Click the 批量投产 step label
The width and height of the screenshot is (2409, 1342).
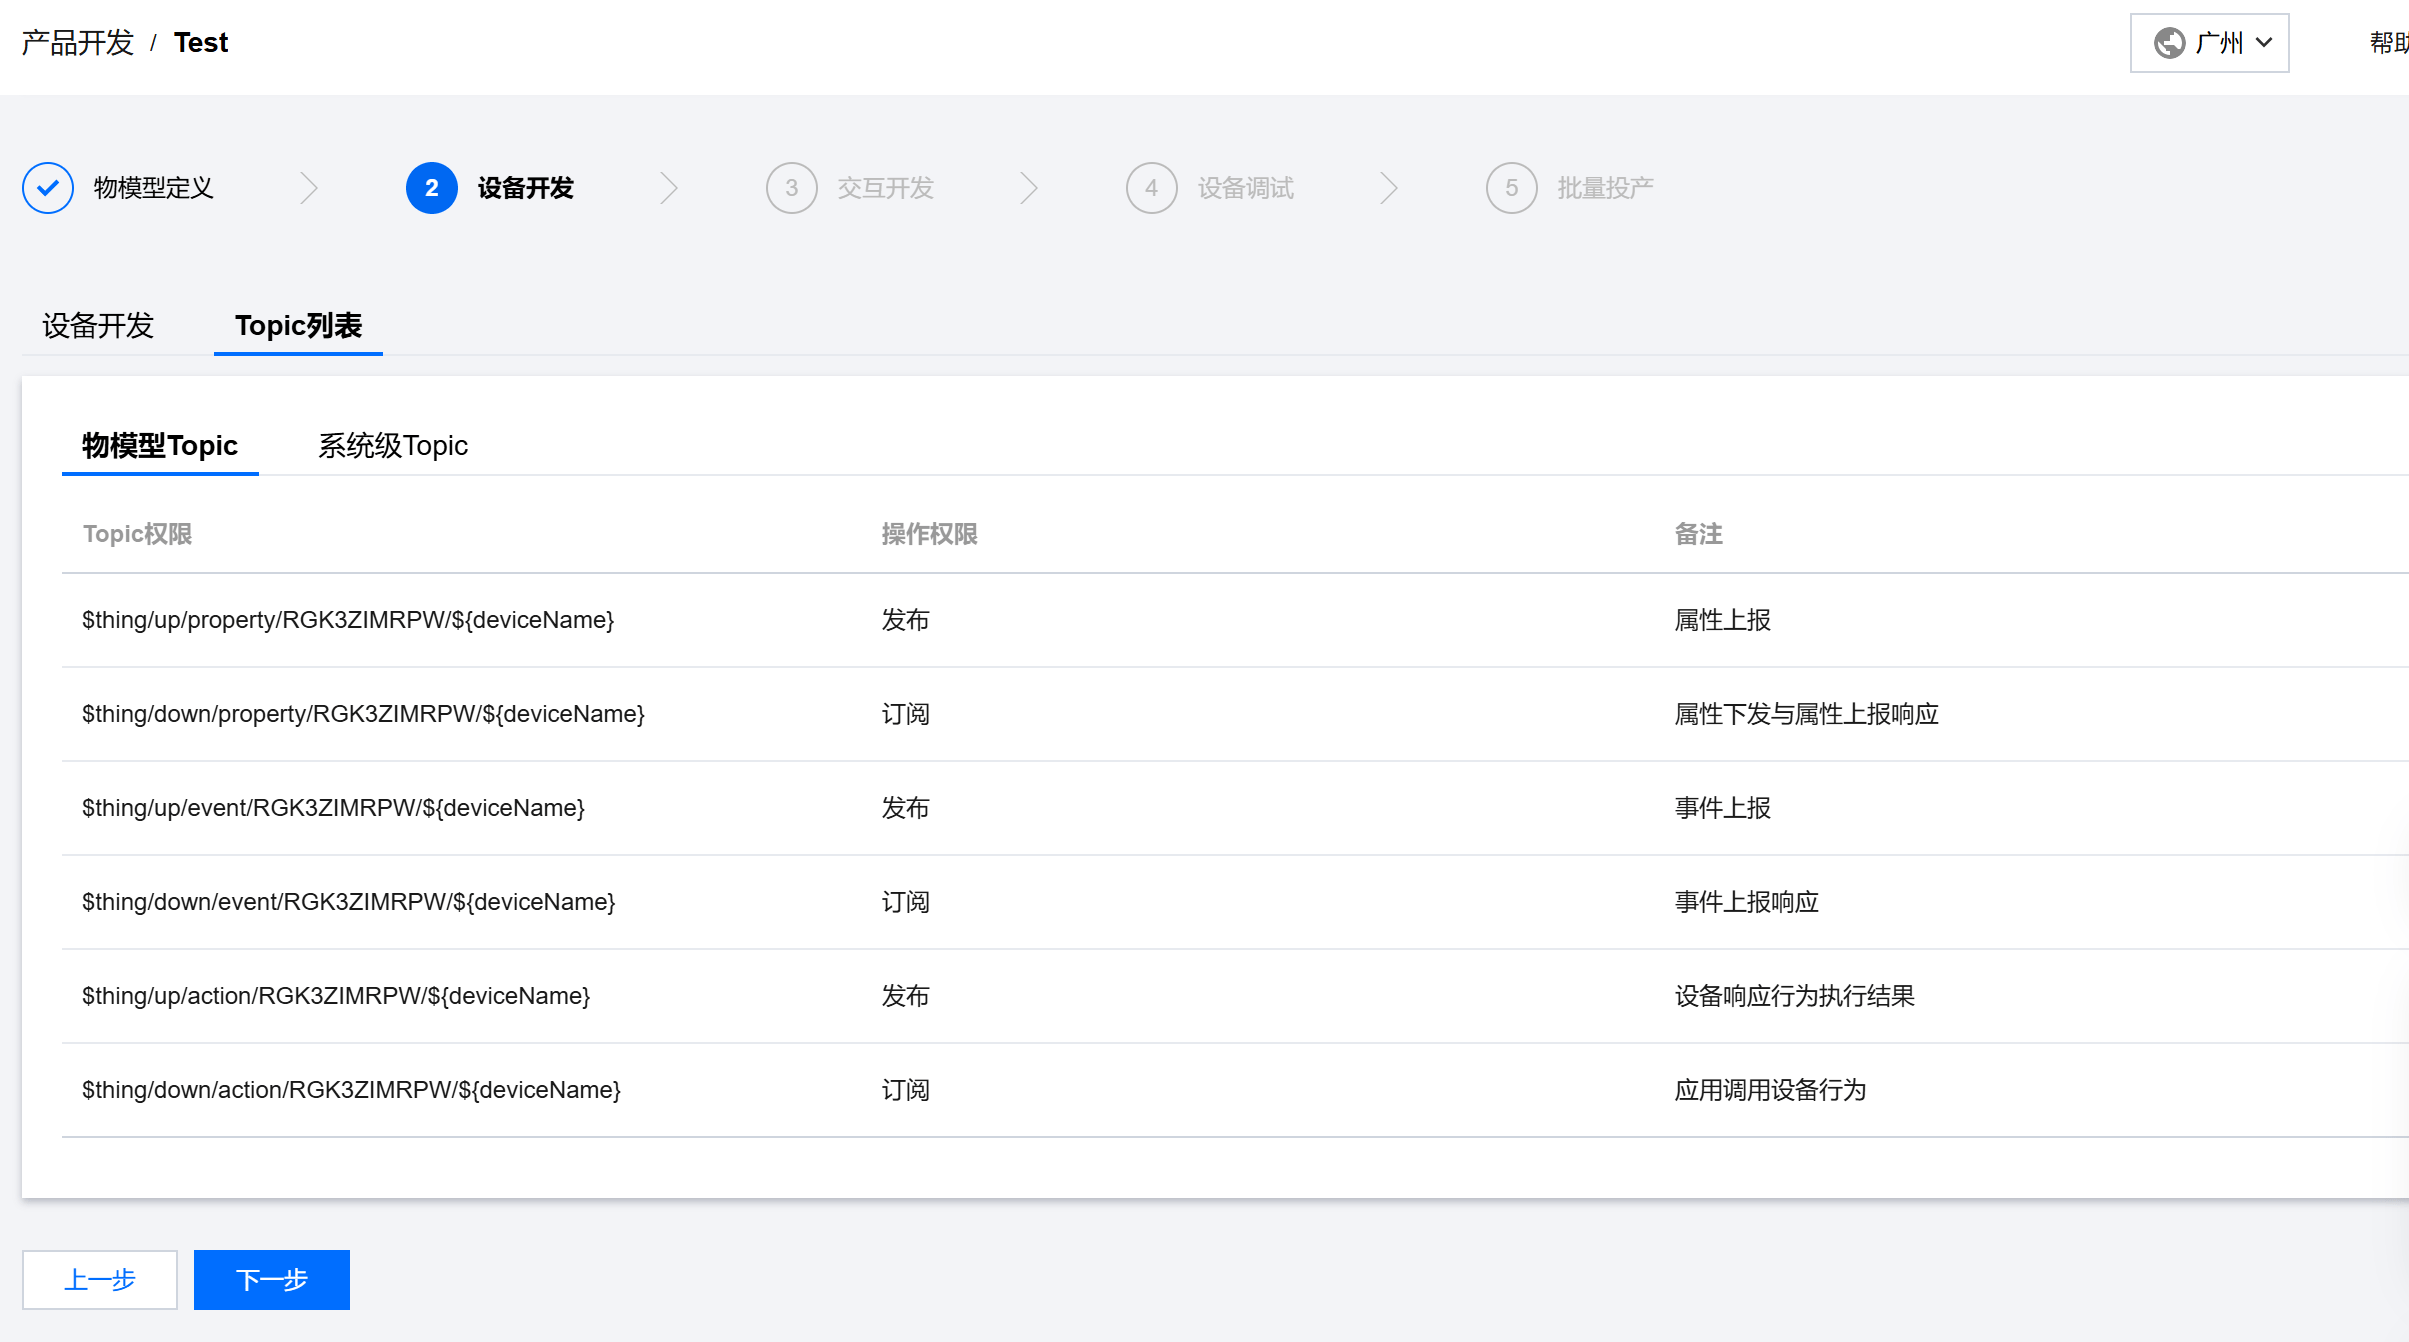1605,188
